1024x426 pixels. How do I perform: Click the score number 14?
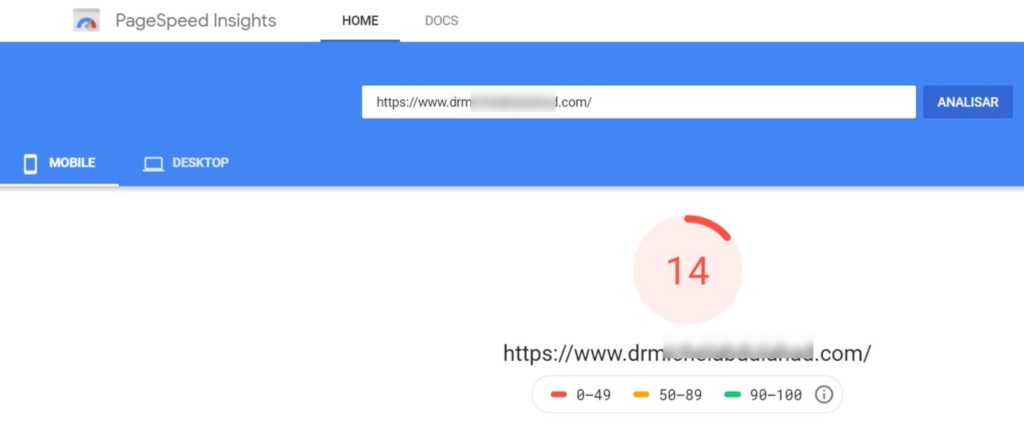[688, 270]
